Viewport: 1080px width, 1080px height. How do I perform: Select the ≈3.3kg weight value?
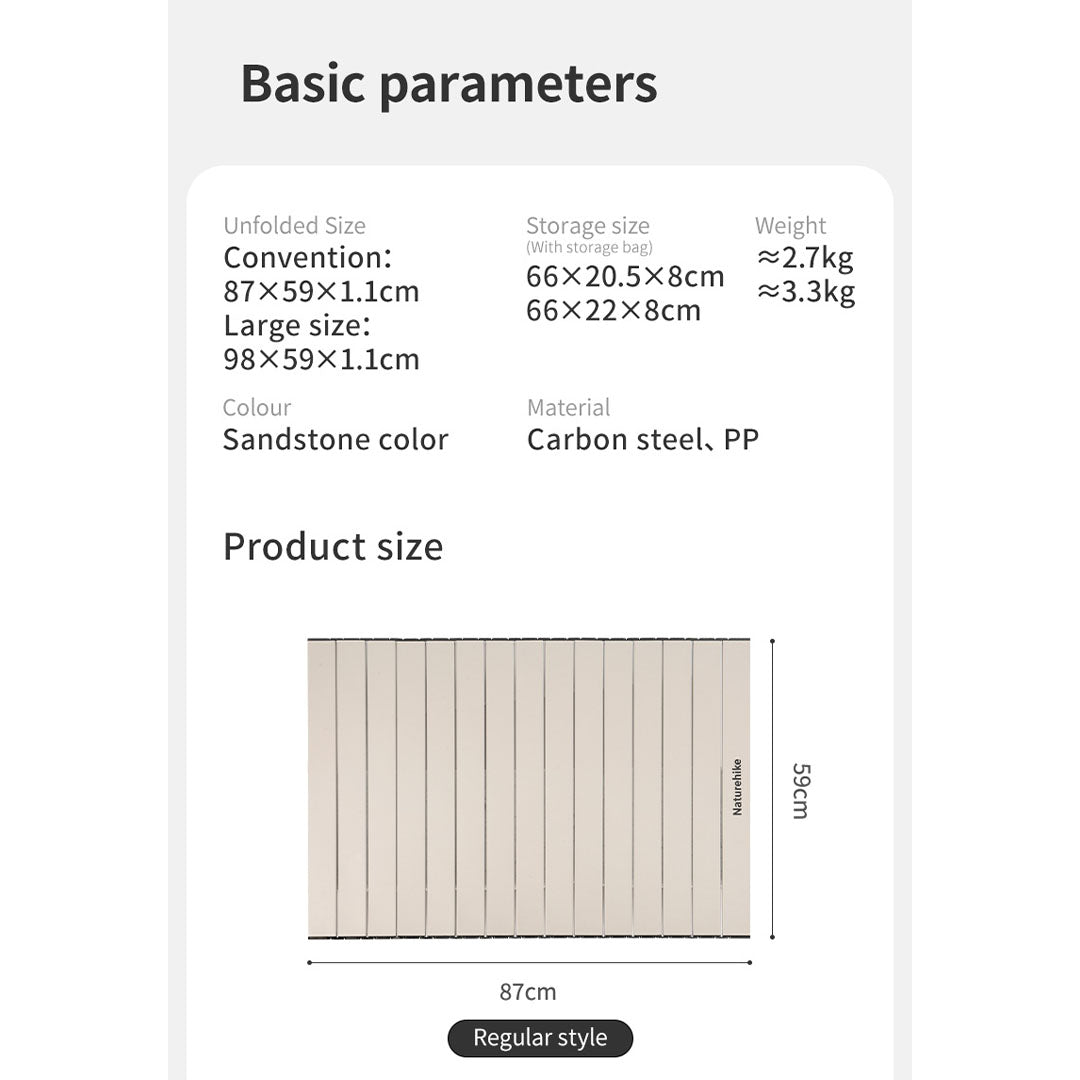point(805,293)
